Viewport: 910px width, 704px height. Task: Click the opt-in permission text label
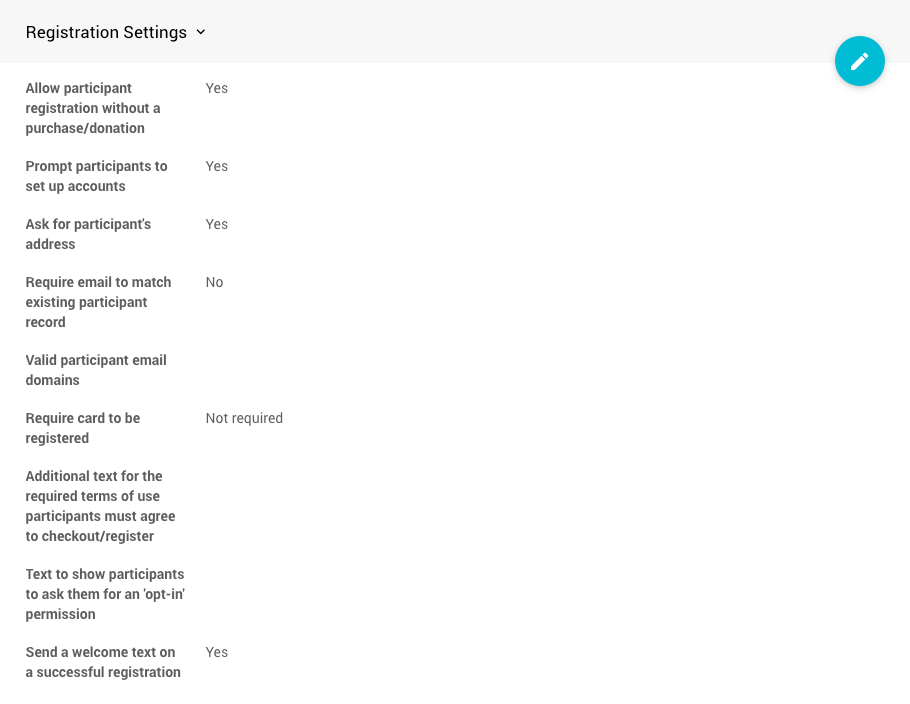click(x=105, y=594)
